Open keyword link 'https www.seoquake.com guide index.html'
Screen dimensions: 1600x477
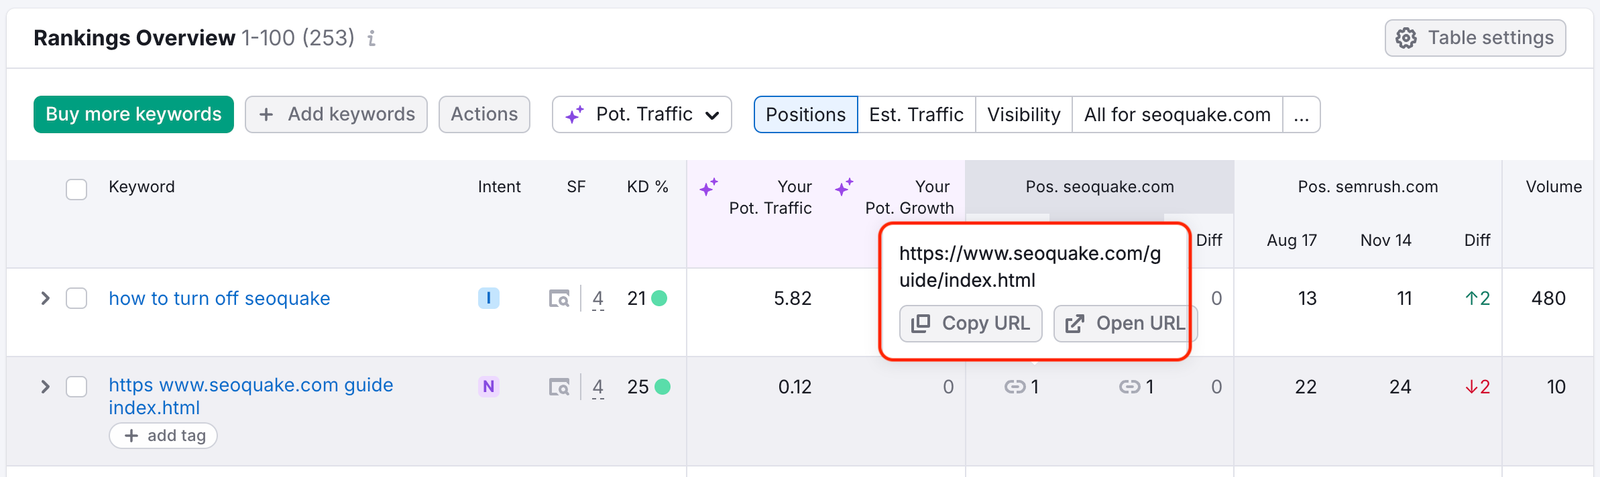[x=251, y=396]
